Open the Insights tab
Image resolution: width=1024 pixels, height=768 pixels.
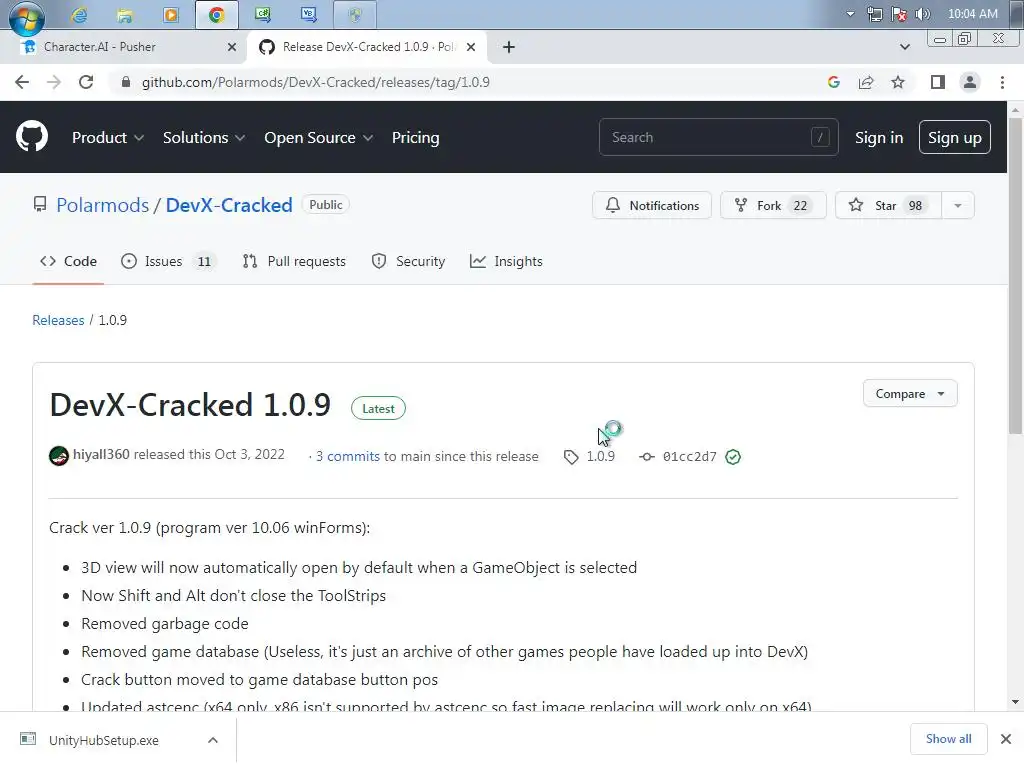click(x=506, y=261)
